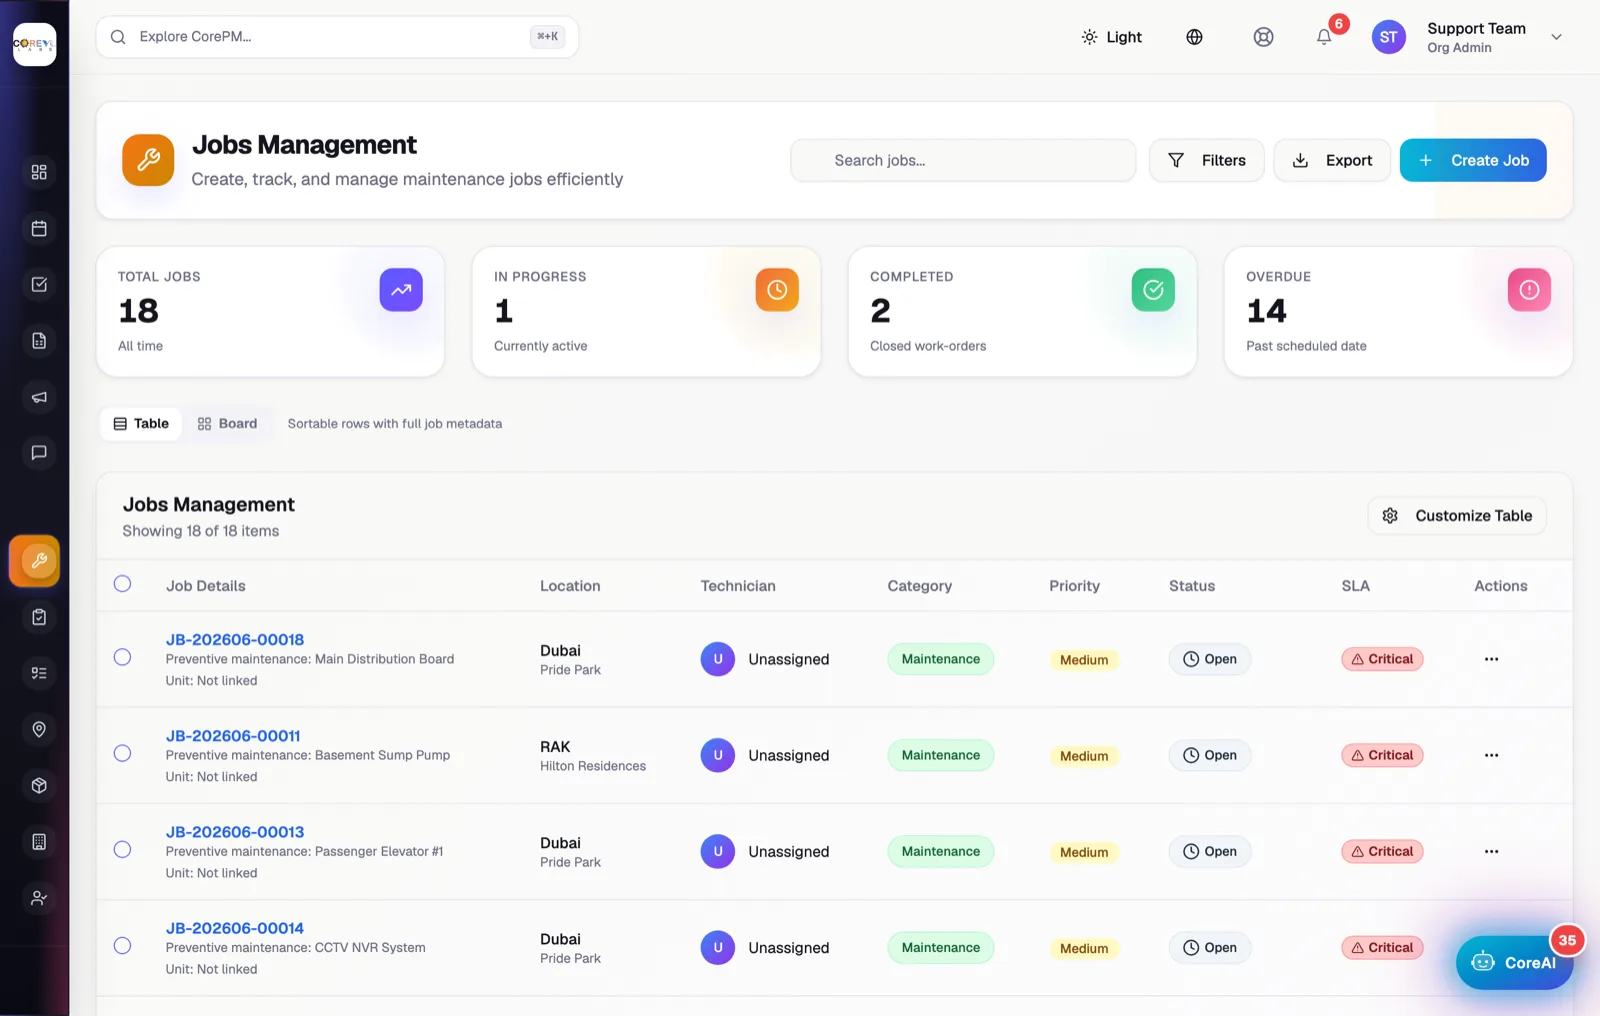Screen dimensions: 1600x1016
Task: Select row JB-202606-00018 checkbox
Action: (x=122, y=657)
